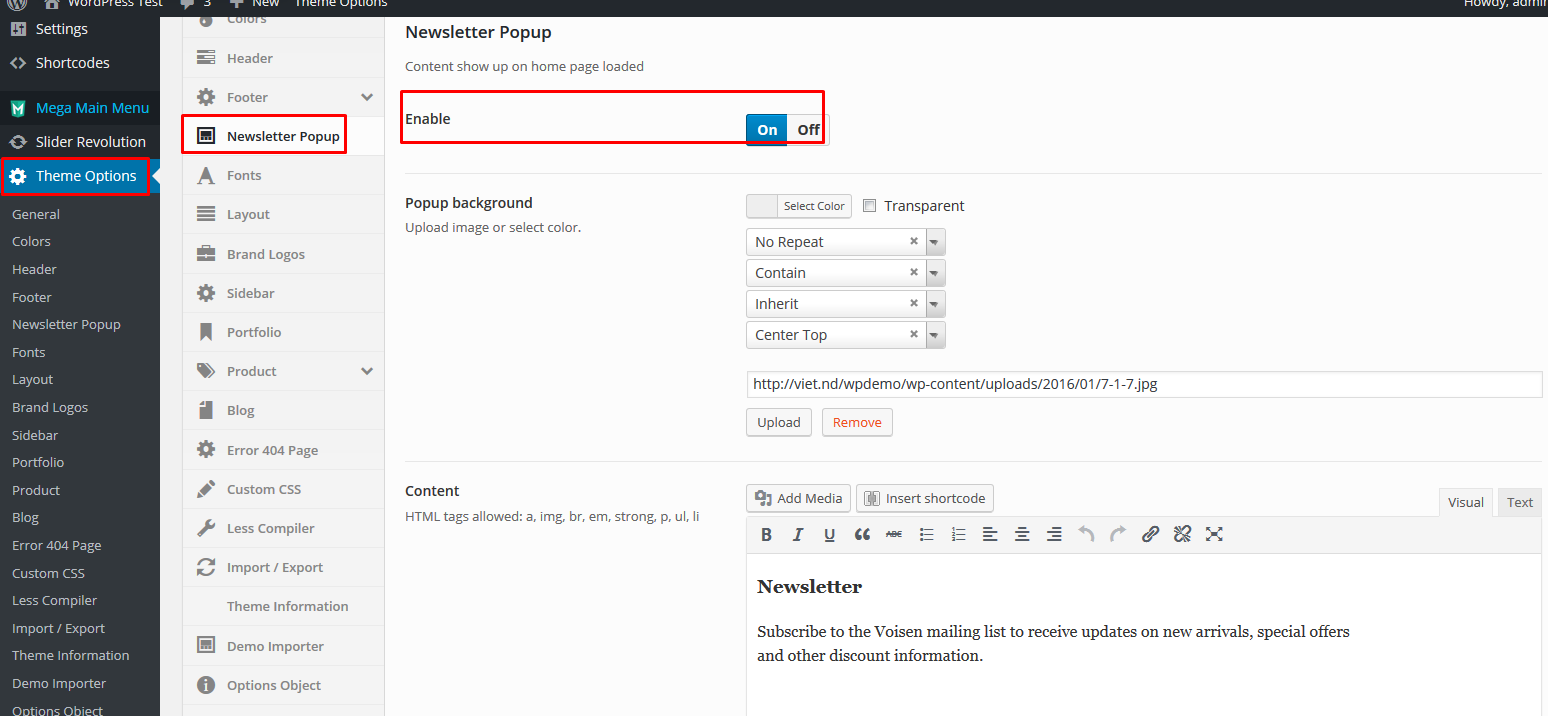Insert a bulleted list in the editor

(x=926, y=534)
